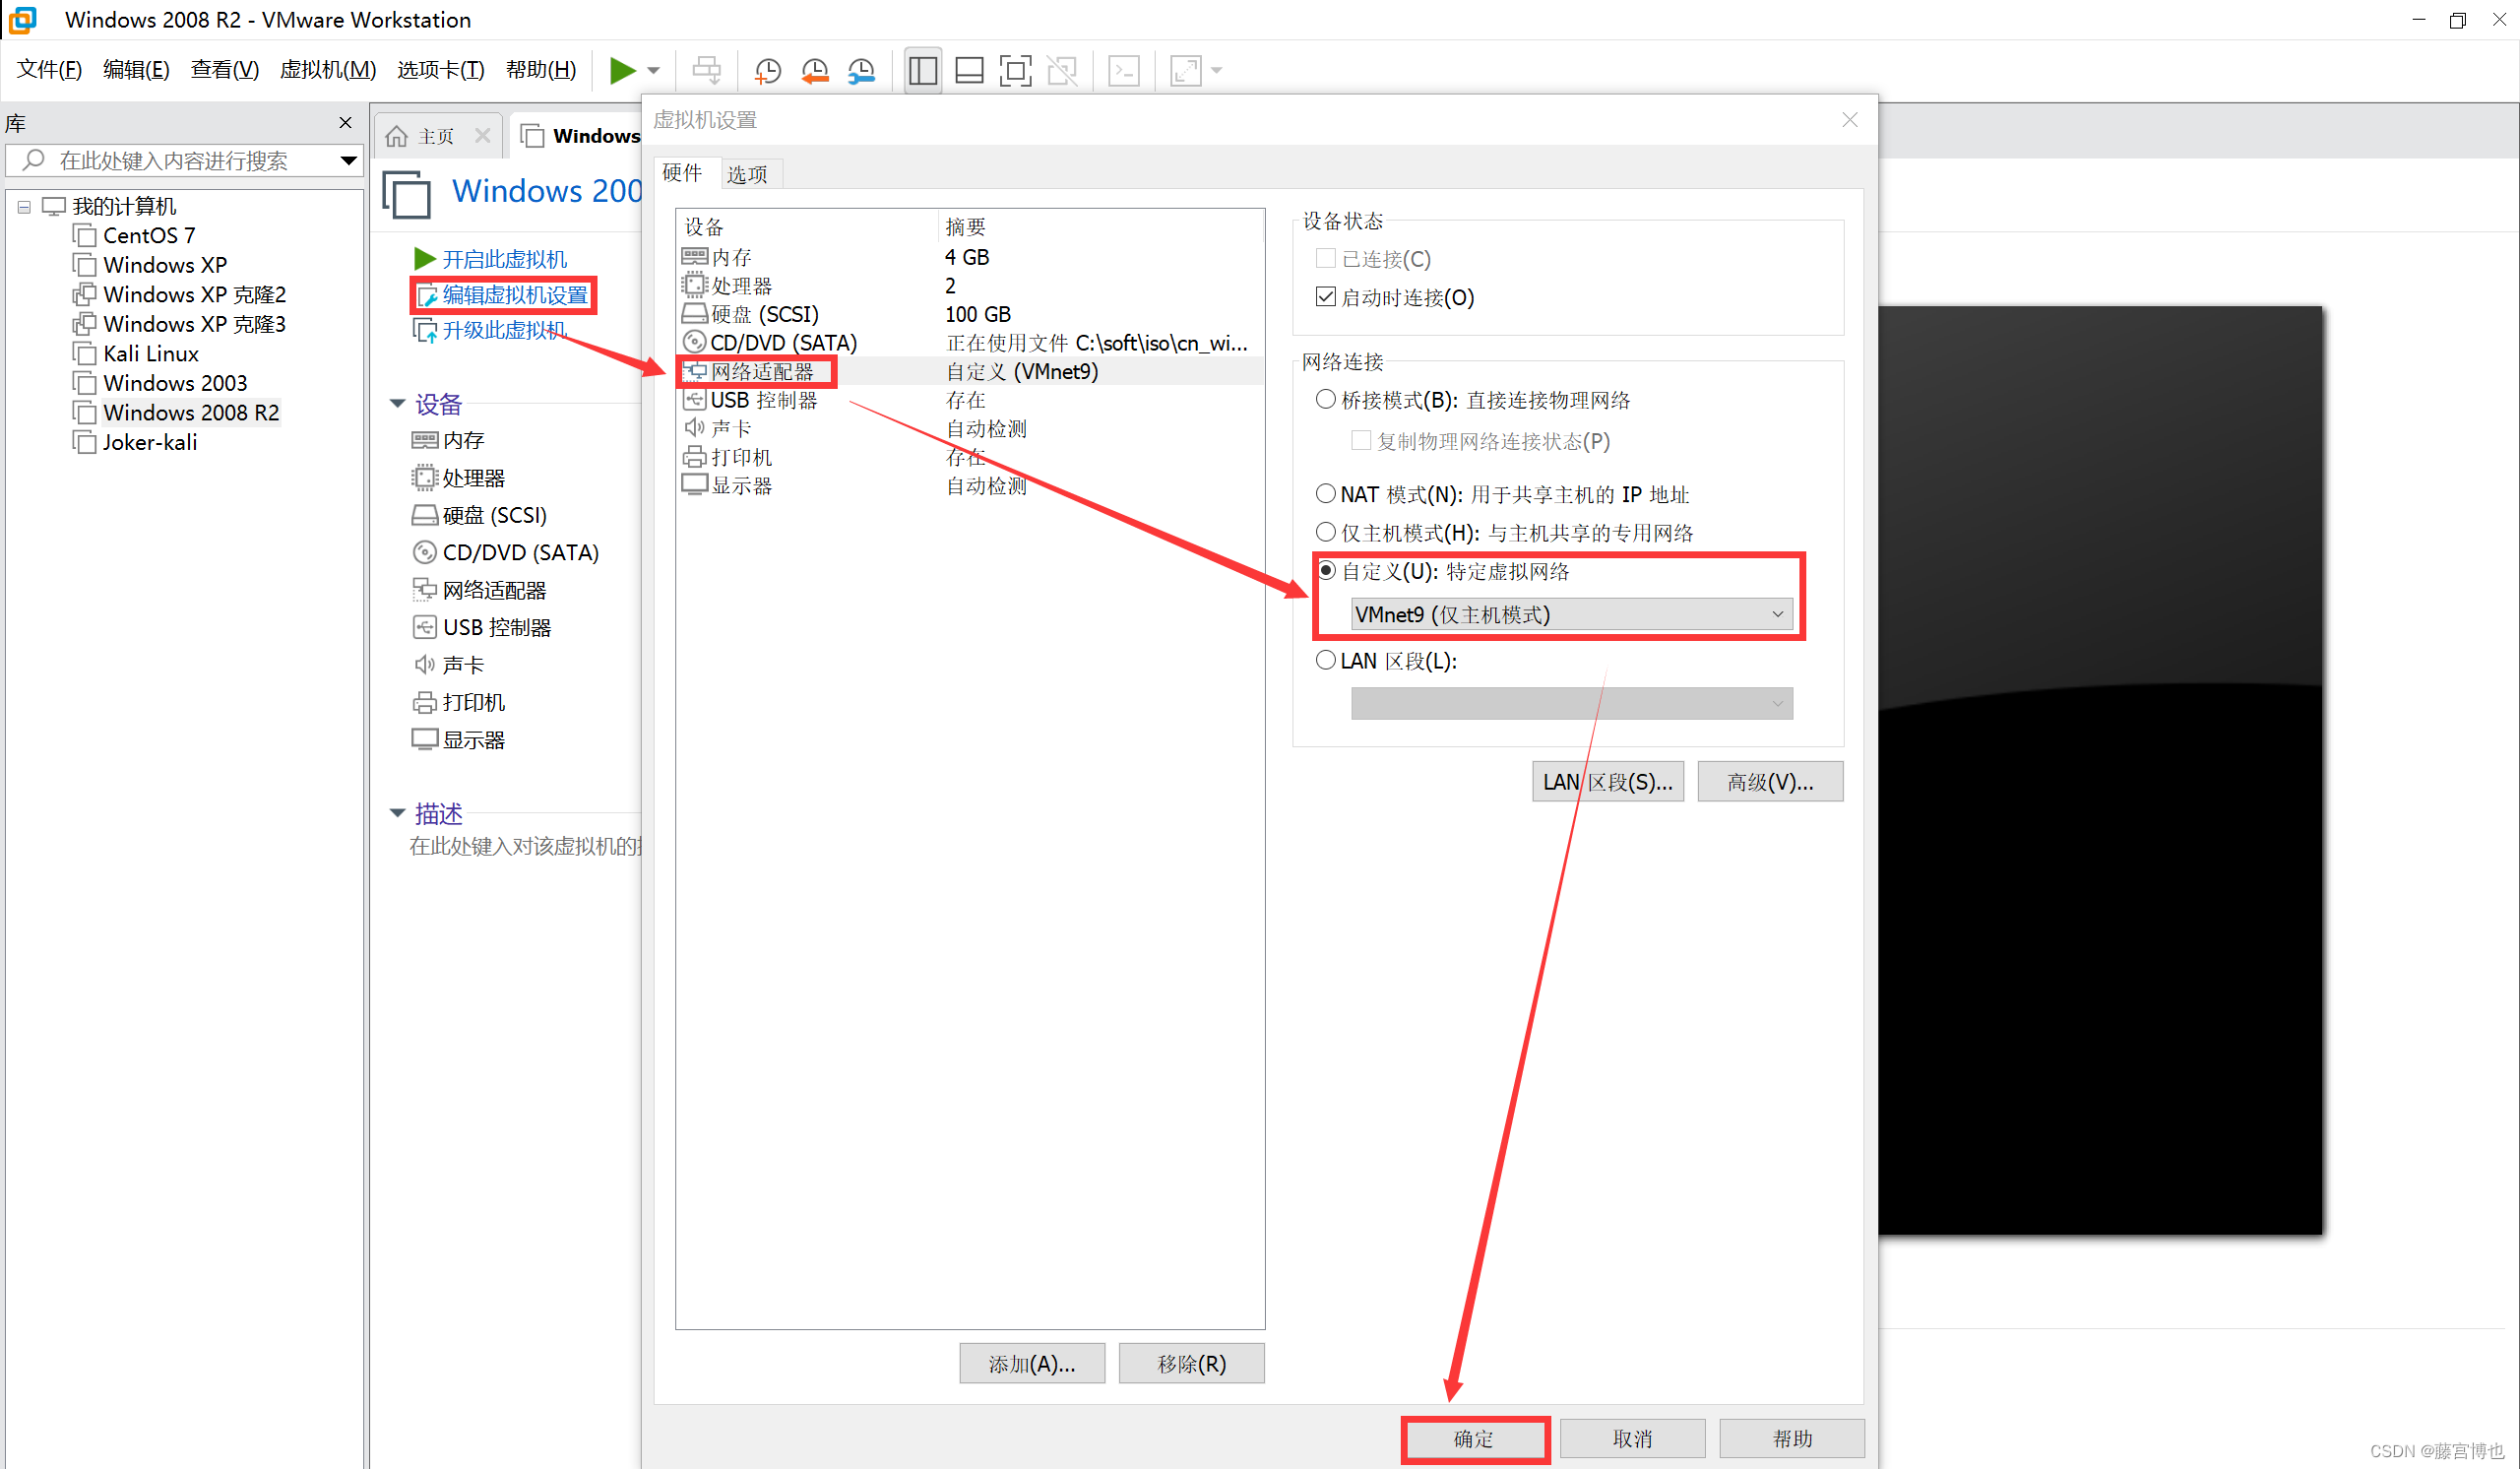
Task: Click the 移除(R) button
Action: click(x=1191, y=1364)
